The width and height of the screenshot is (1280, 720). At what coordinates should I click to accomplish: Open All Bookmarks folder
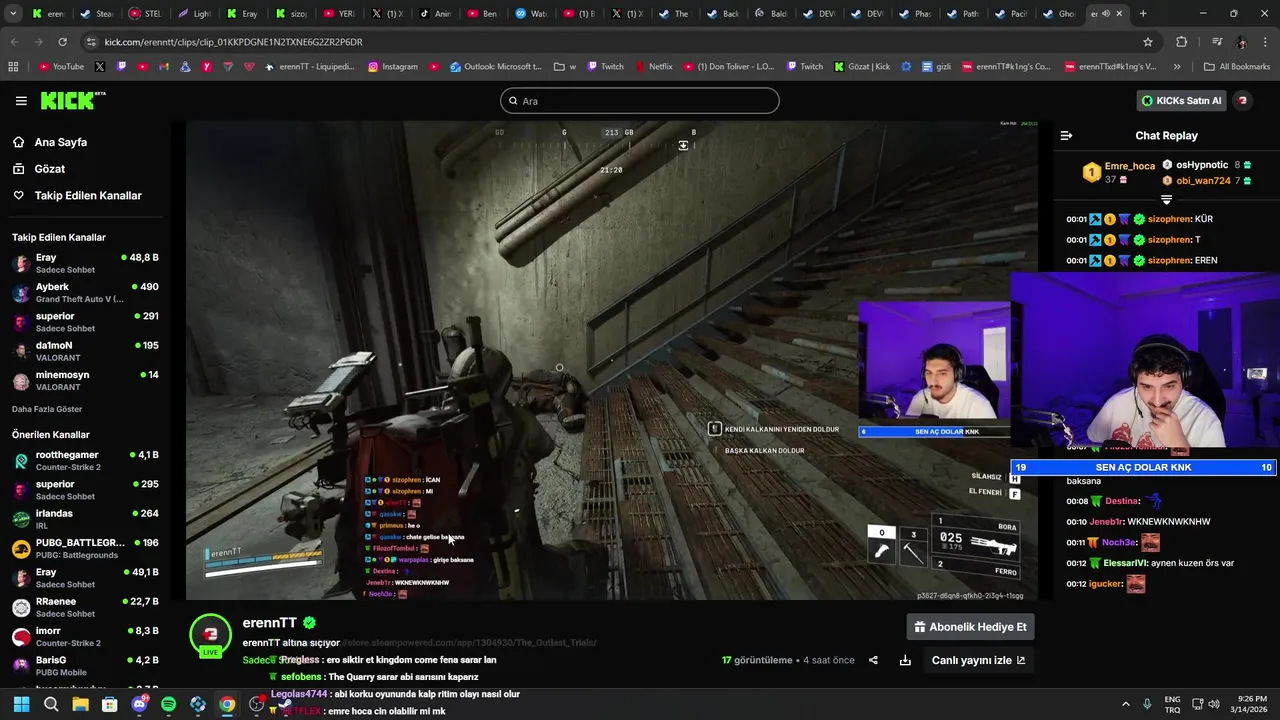[x=1237, y=67]
